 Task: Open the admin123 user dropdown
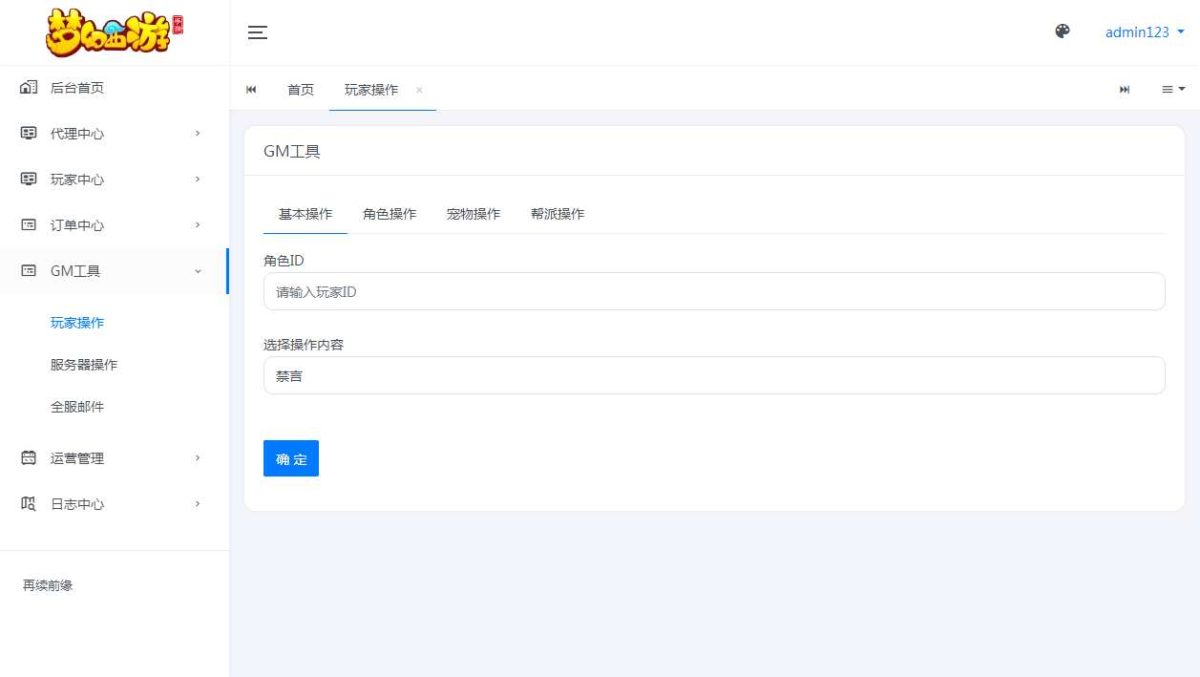tap(1145, 32)
